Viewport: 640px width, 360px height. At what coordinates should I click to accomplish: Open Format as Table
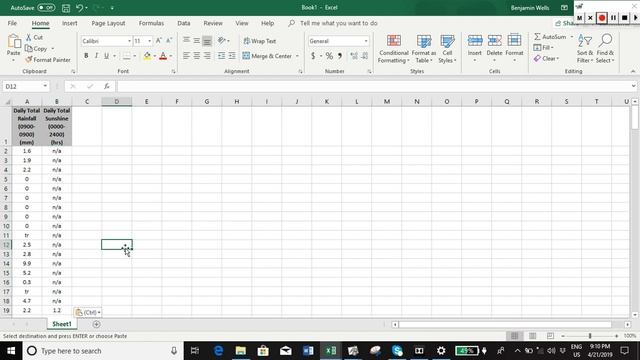click(424, 49)
